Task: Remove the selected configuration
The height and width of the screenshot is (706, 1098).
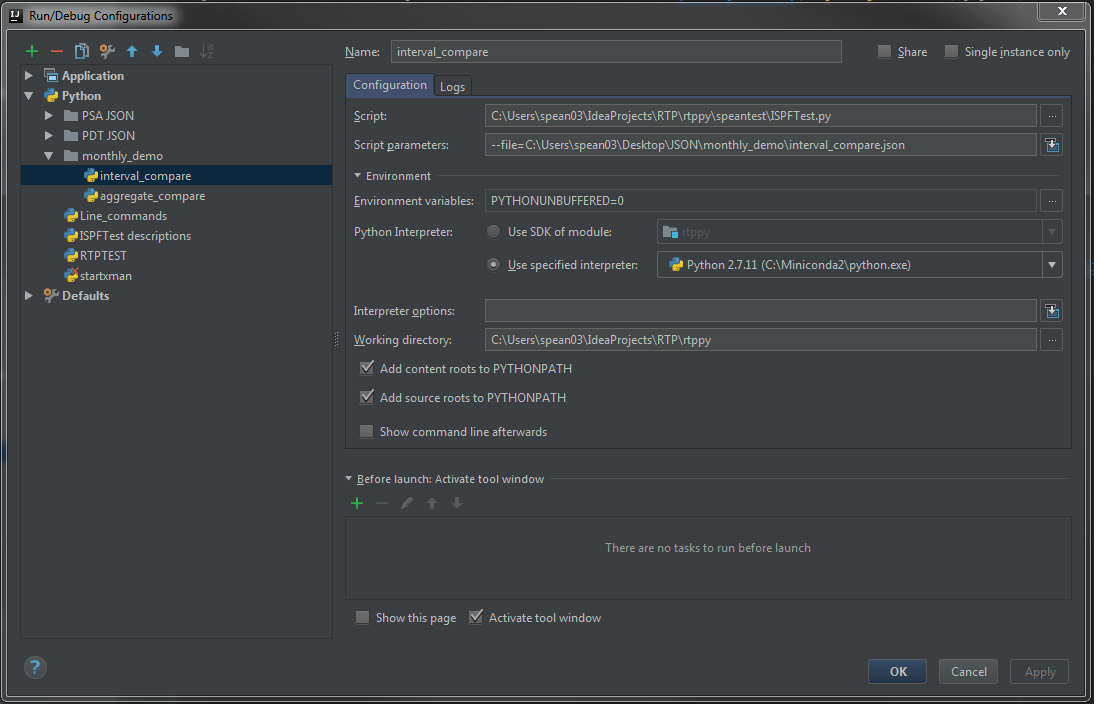Action: click(57, 51)
